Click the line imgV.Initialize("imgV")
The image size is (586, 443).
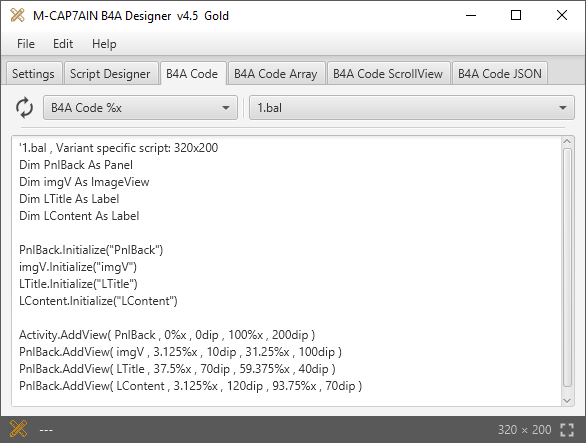click(x=78, y=267)
